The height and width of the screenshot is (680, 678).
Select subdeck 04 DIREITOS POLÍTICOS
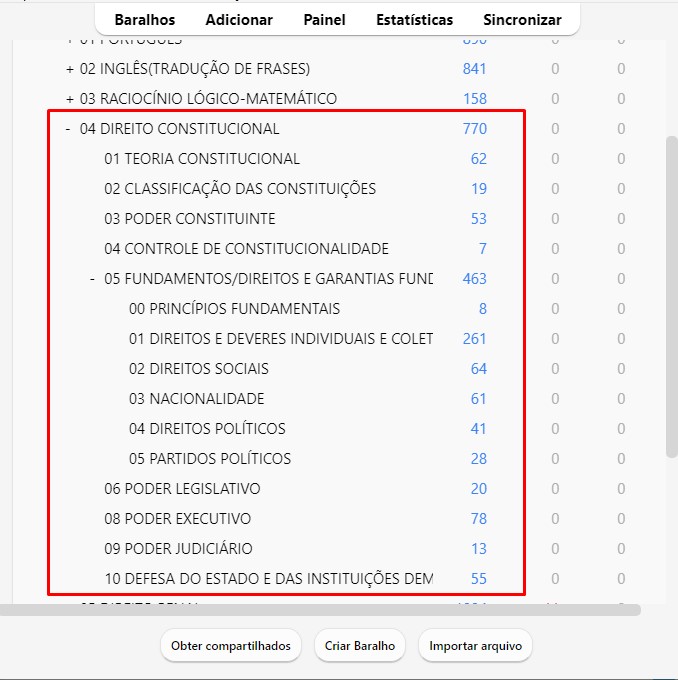(207, 428)
